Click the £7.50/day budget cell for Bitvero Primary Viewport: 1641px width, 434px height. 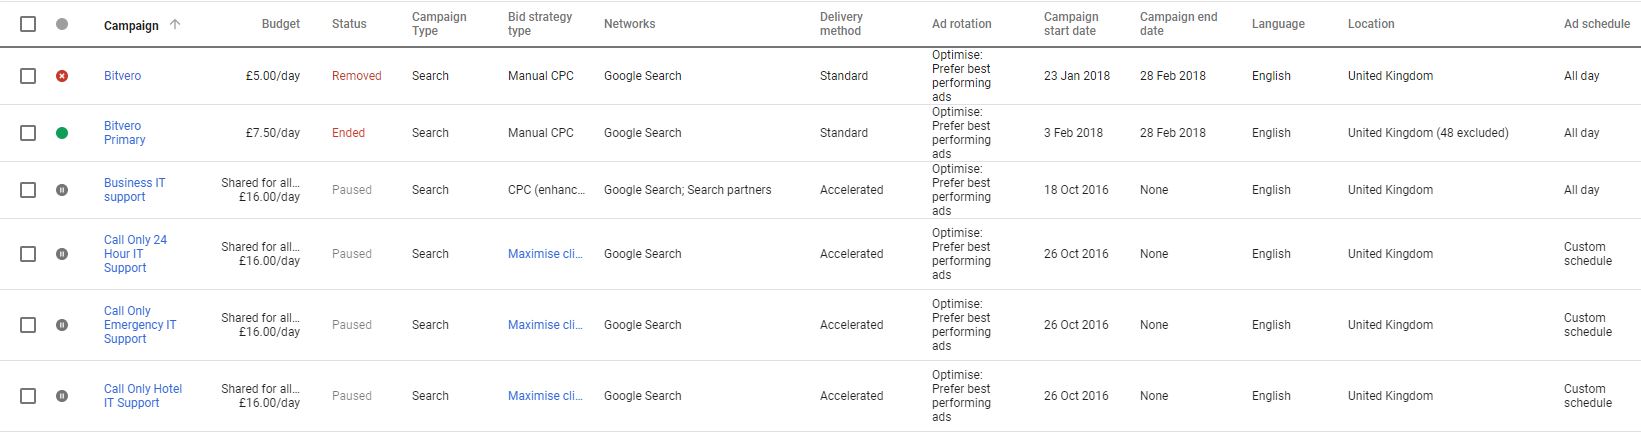tap(272, 133)
